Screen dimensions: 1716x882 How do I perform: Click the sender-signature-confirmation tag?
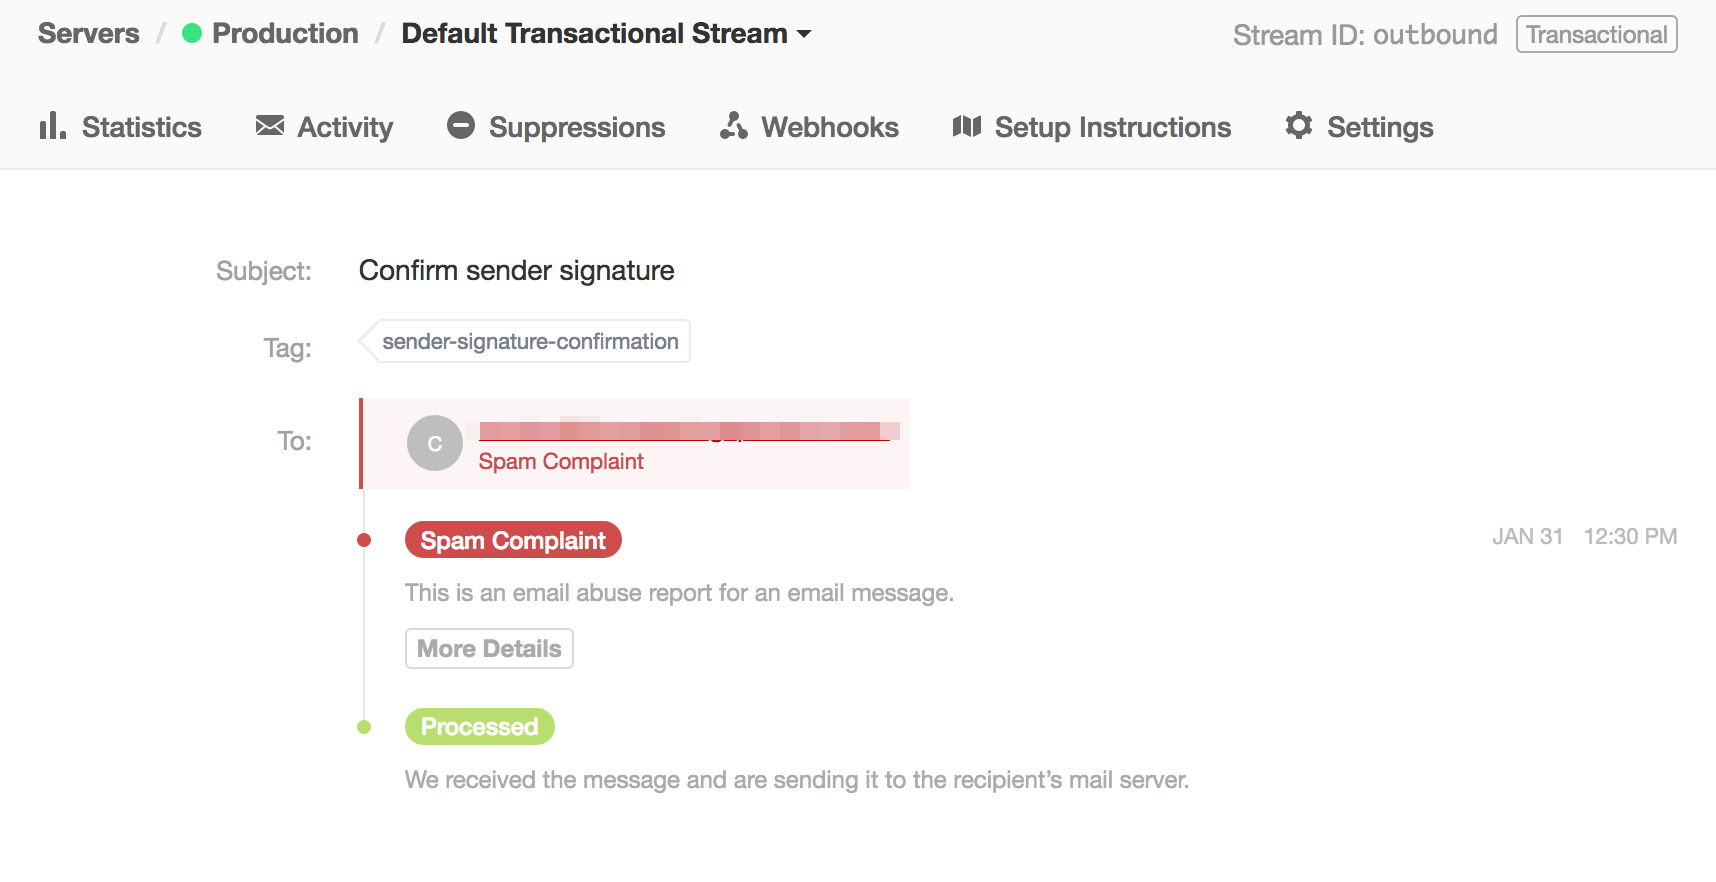[x=529, y=342]
